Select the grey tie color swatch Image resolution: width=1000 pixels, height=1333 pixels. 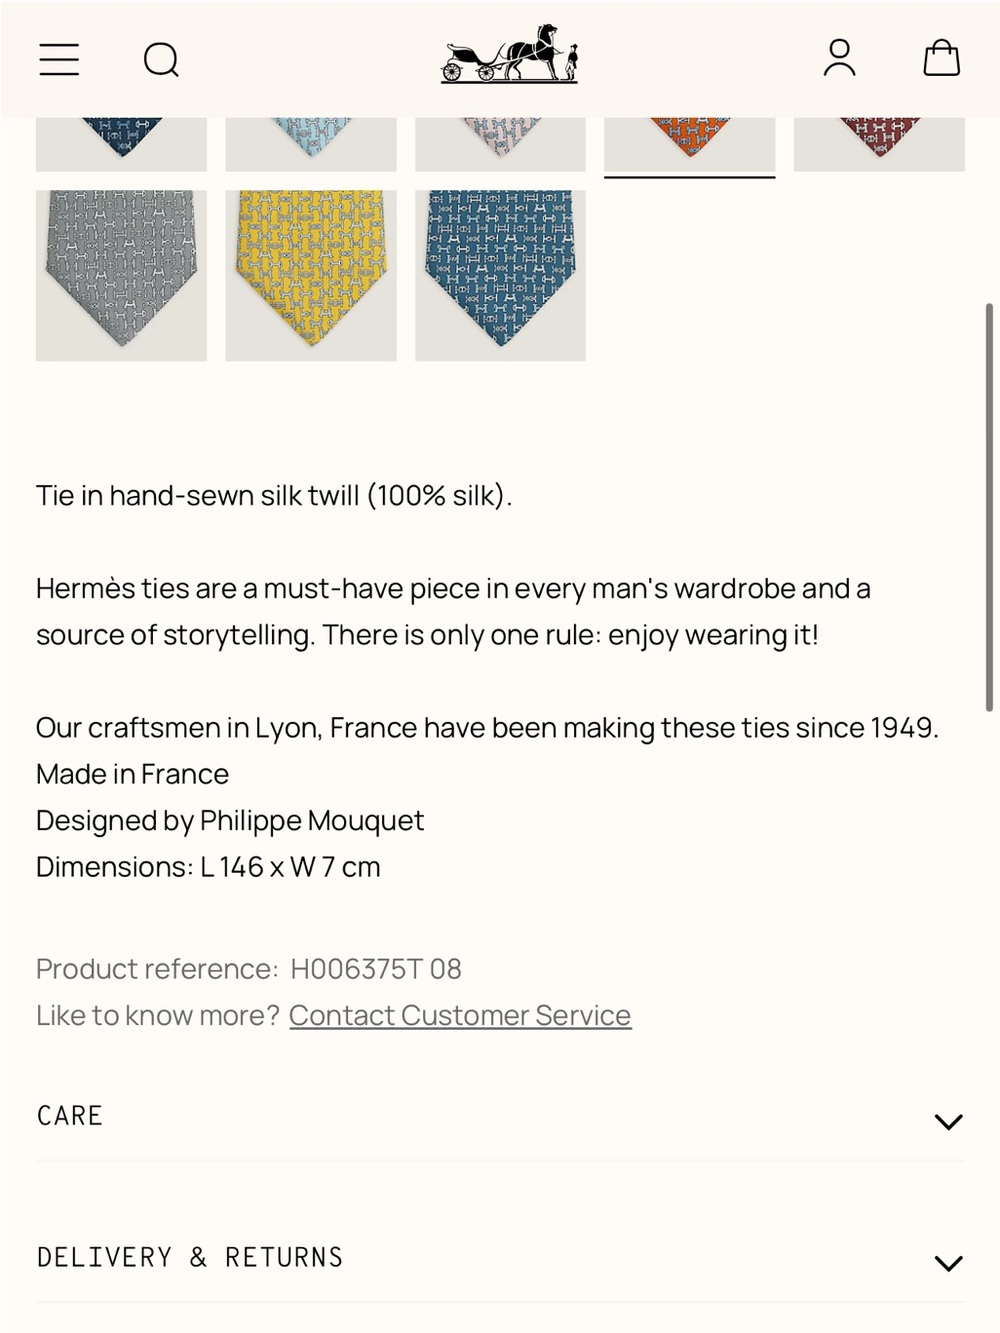click(x=121, y=275)
